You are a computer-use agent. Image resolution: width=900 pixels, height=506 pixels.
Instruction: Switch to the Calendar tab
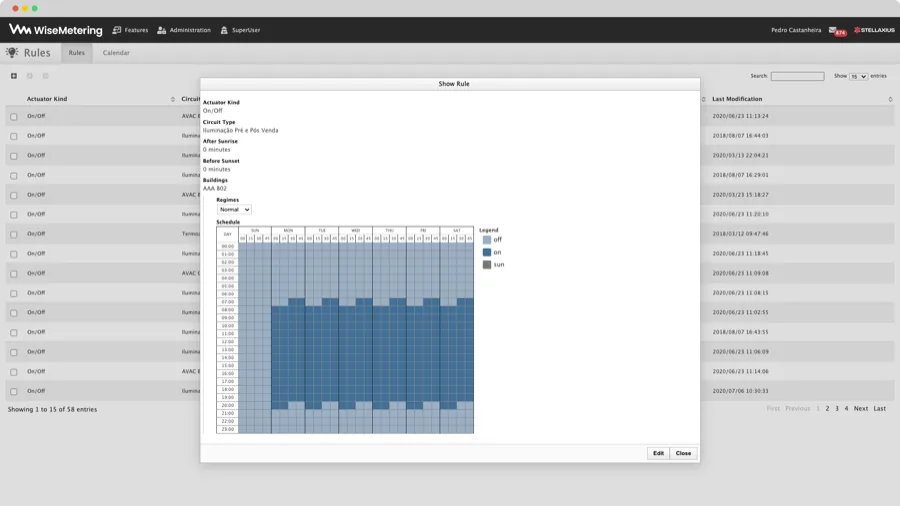(116, 53)
